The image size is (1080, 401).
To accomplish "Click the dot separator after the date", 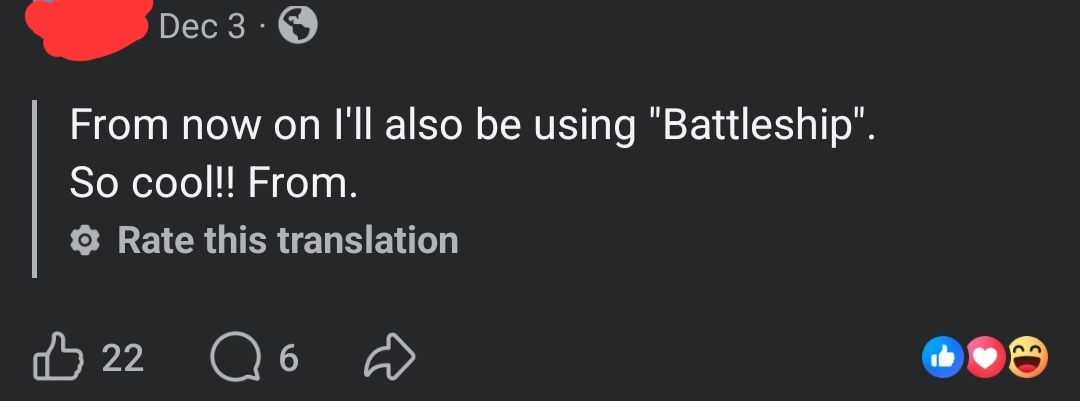I will pyautogui.click(x=262, y=27).
